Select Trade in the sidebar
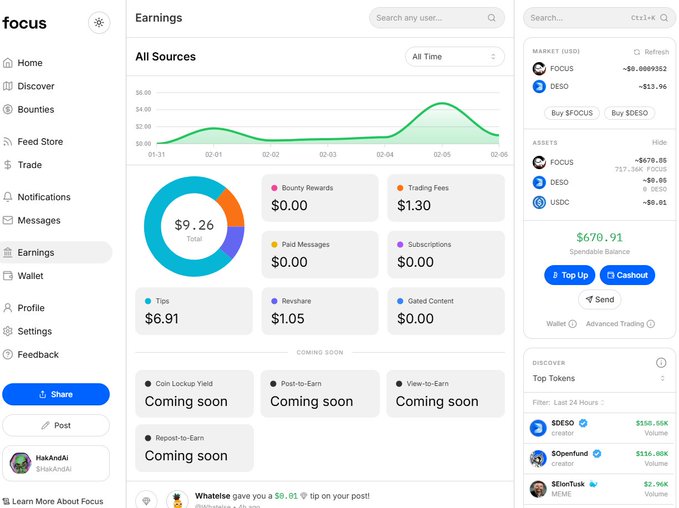The height and width of the screenshot is (508, 679). (29, 165)
